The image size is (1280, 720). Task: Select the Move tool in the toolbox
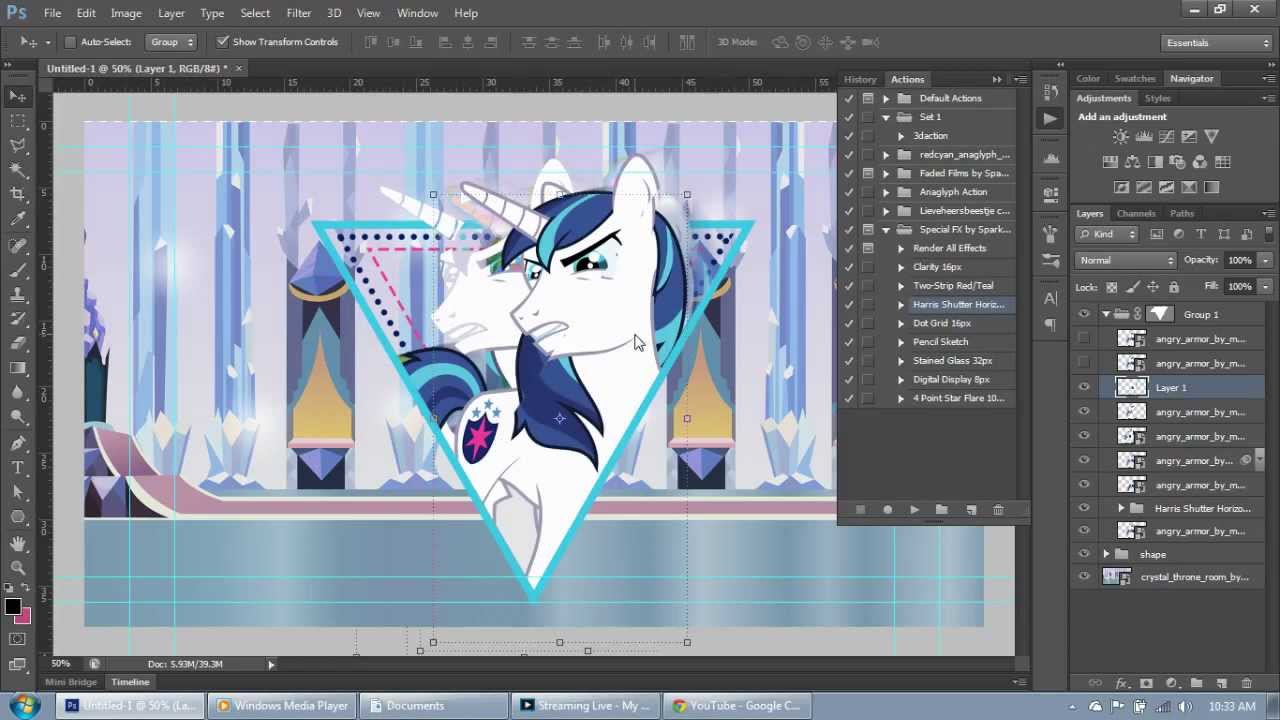tap(18, 96)
